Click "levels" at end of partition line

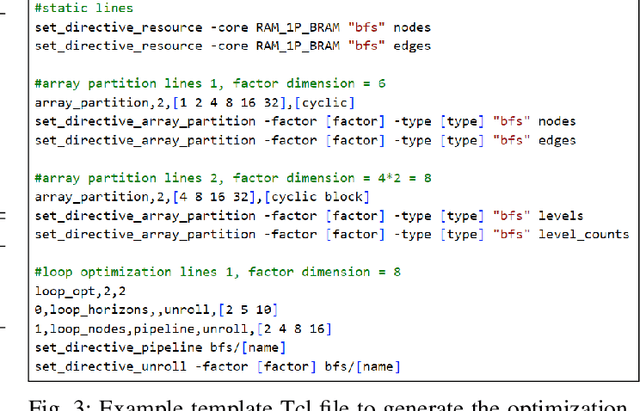(560, 216)
